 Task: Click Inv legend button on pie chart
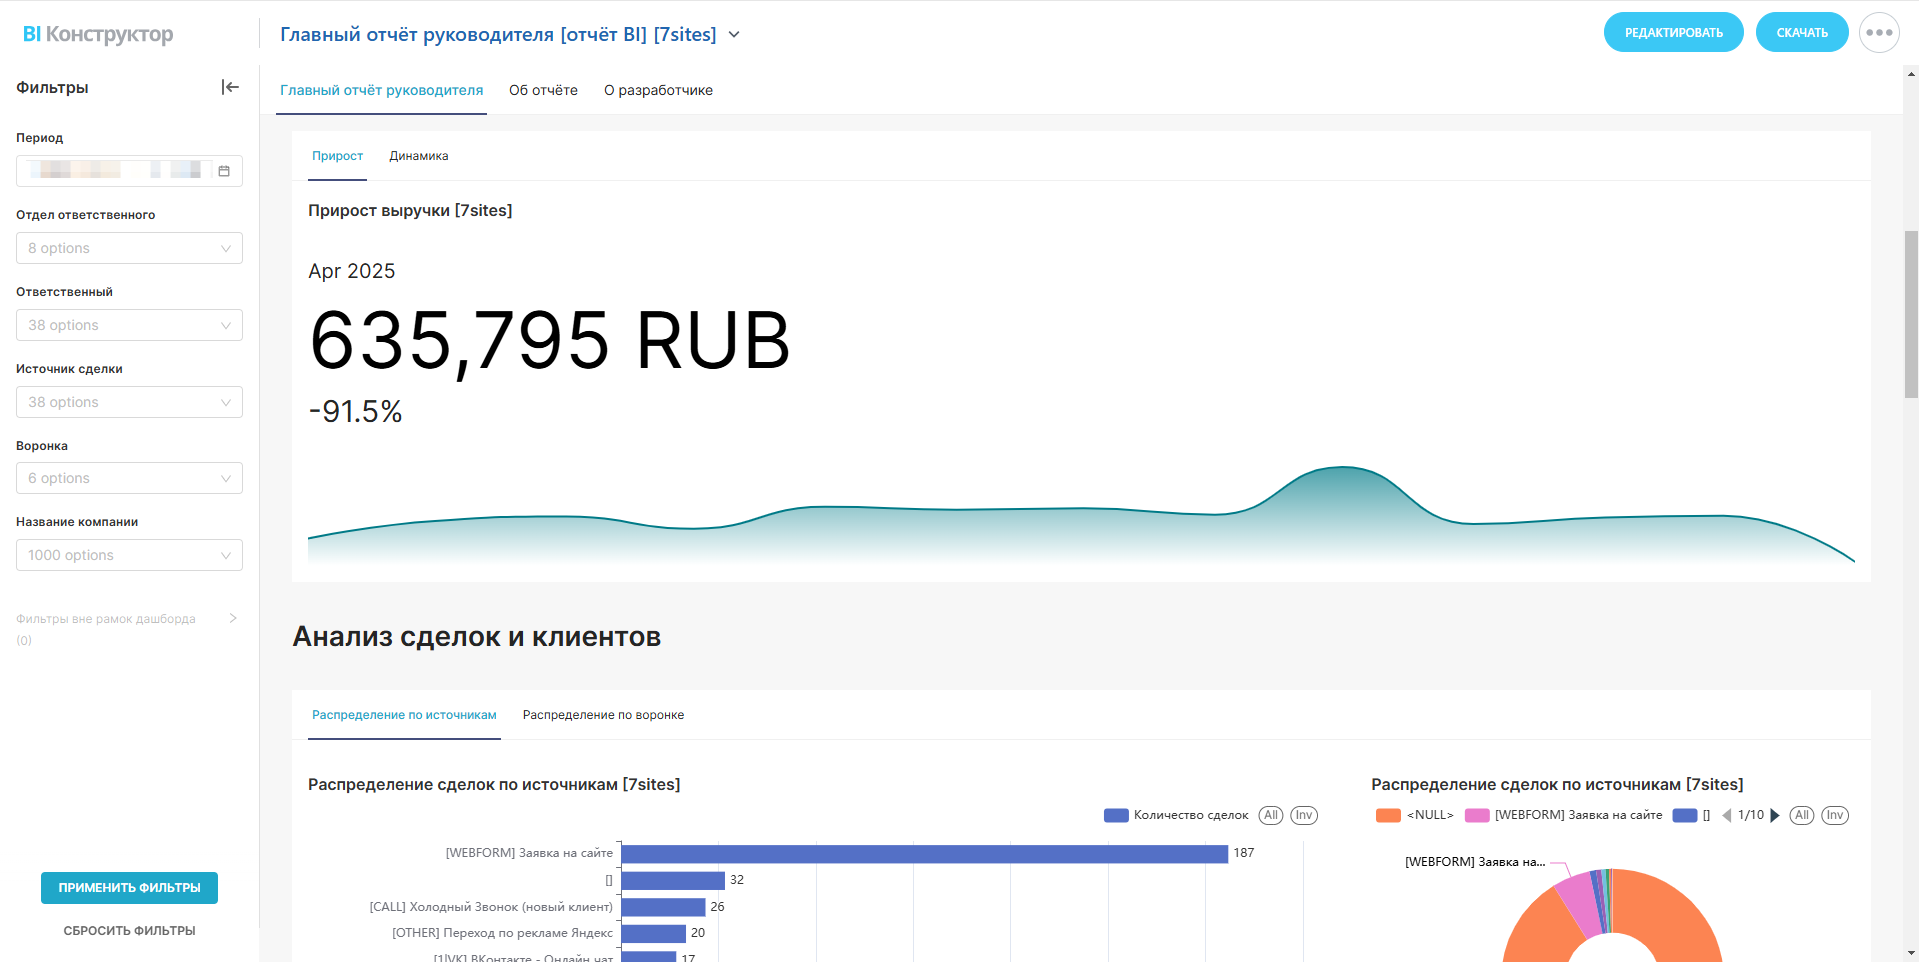[1834, 815]
